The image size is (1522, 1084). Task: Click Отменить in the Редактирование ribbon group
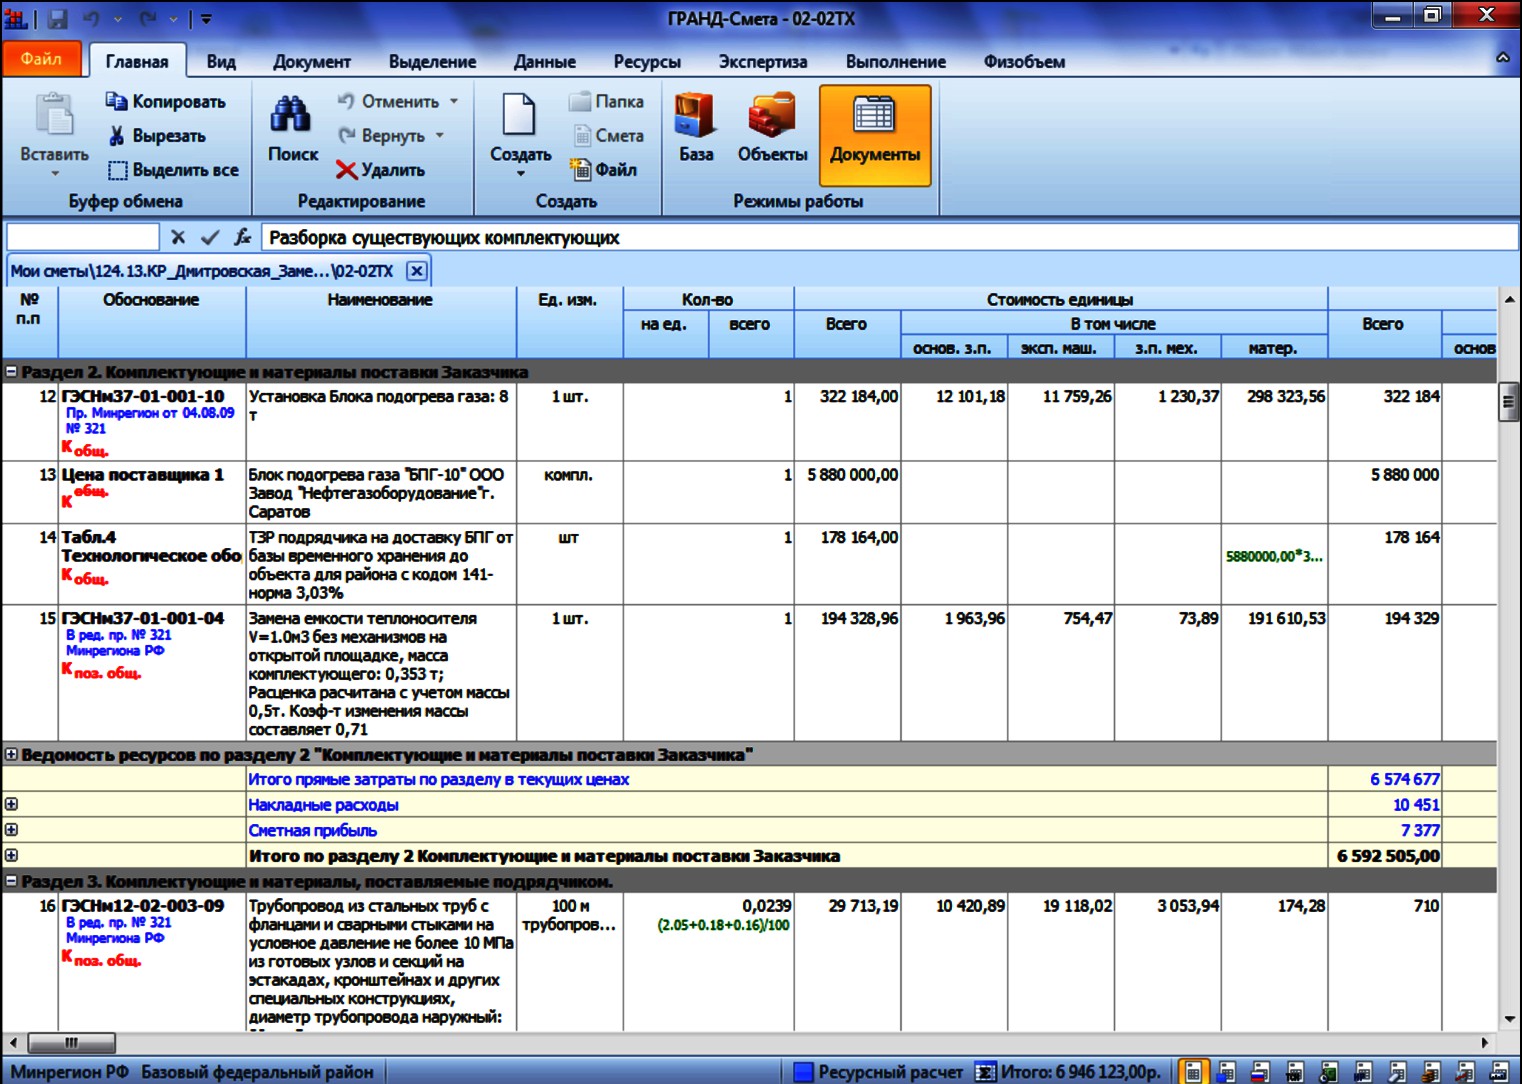point(388,101)
